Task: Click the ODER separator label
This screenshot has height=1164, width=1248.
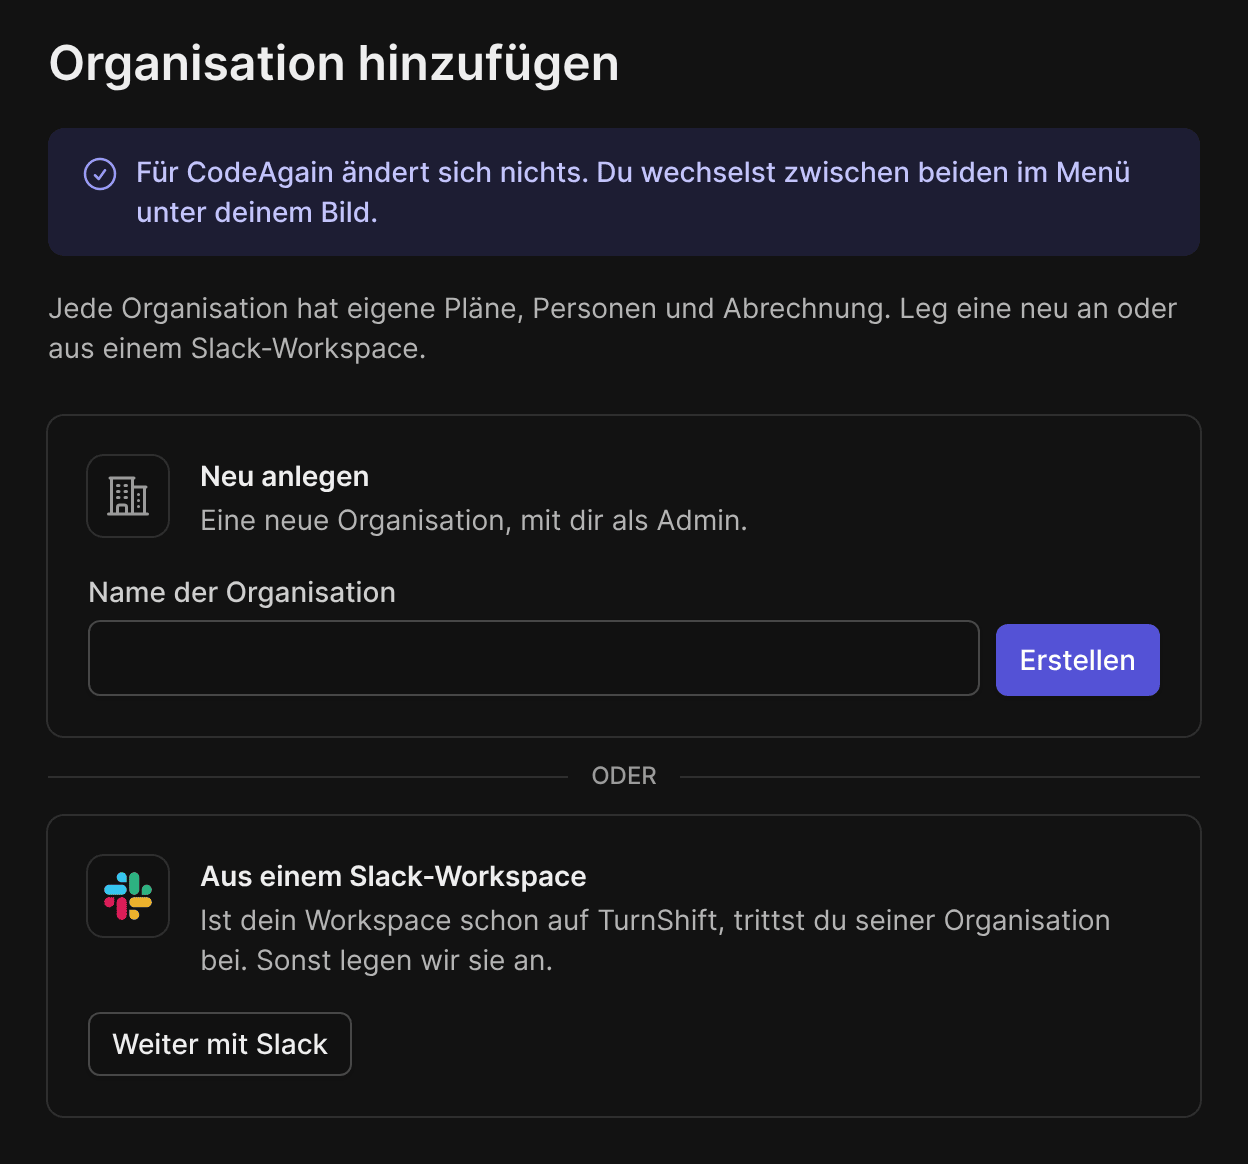Action: coord(624,776)
